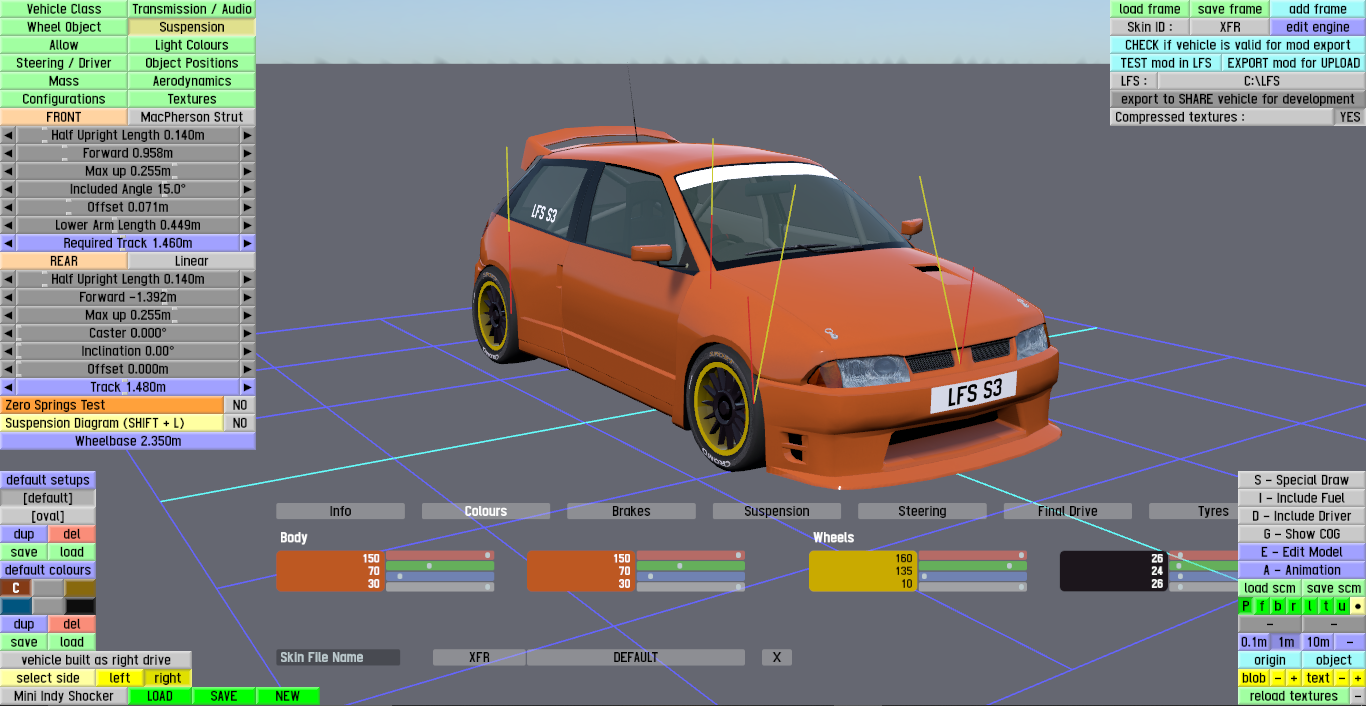The width and height of the screenshot is (1366, 706).
Task: Select the [oval] setup
Action: 48,516
